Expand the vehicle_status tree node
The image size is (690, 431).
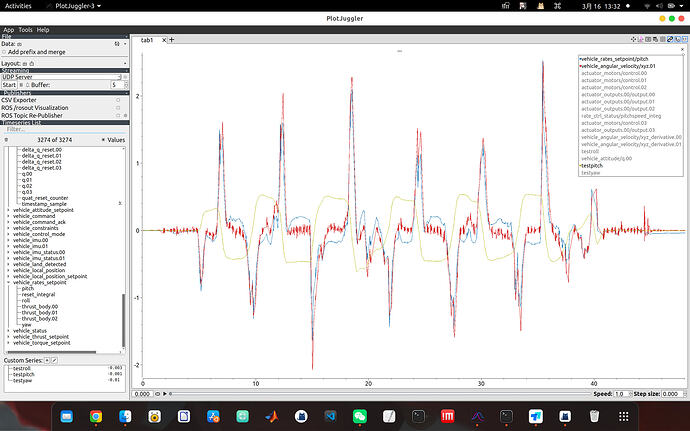point(8,331)
